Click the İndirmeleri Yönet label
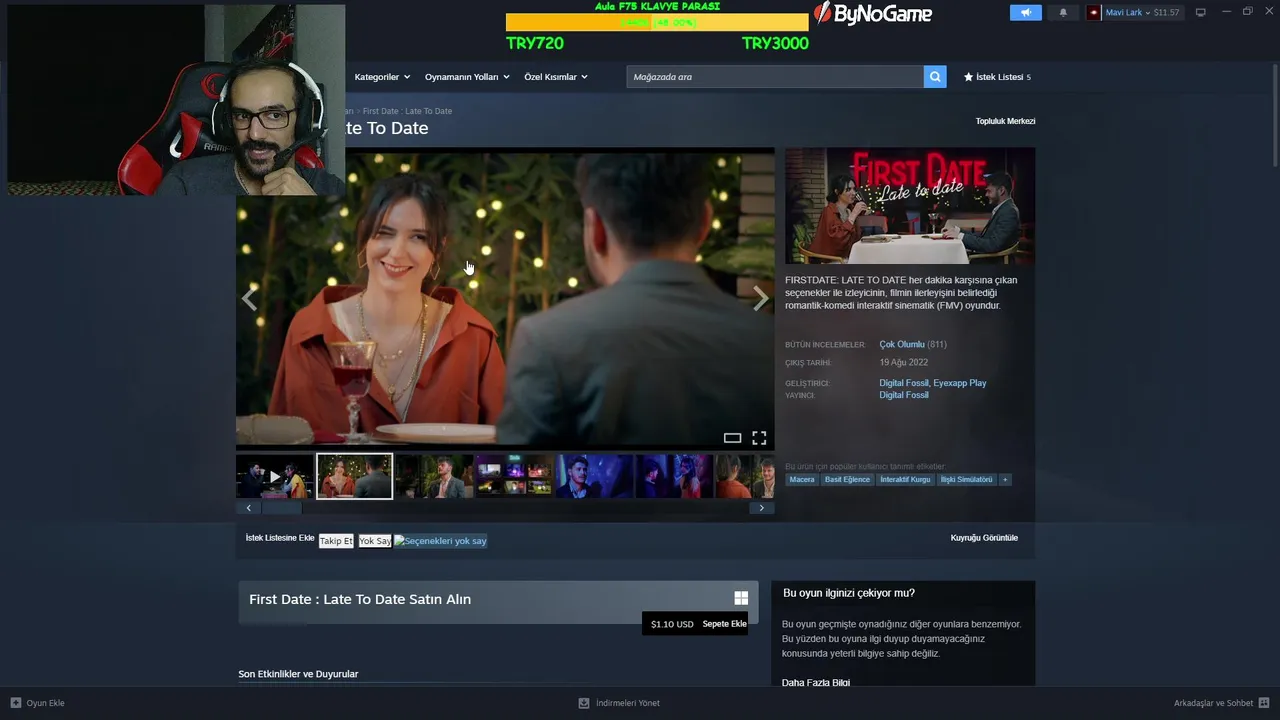Image resolution: width=1280 pixels, height=720 pixels. [x=628, y=703]
